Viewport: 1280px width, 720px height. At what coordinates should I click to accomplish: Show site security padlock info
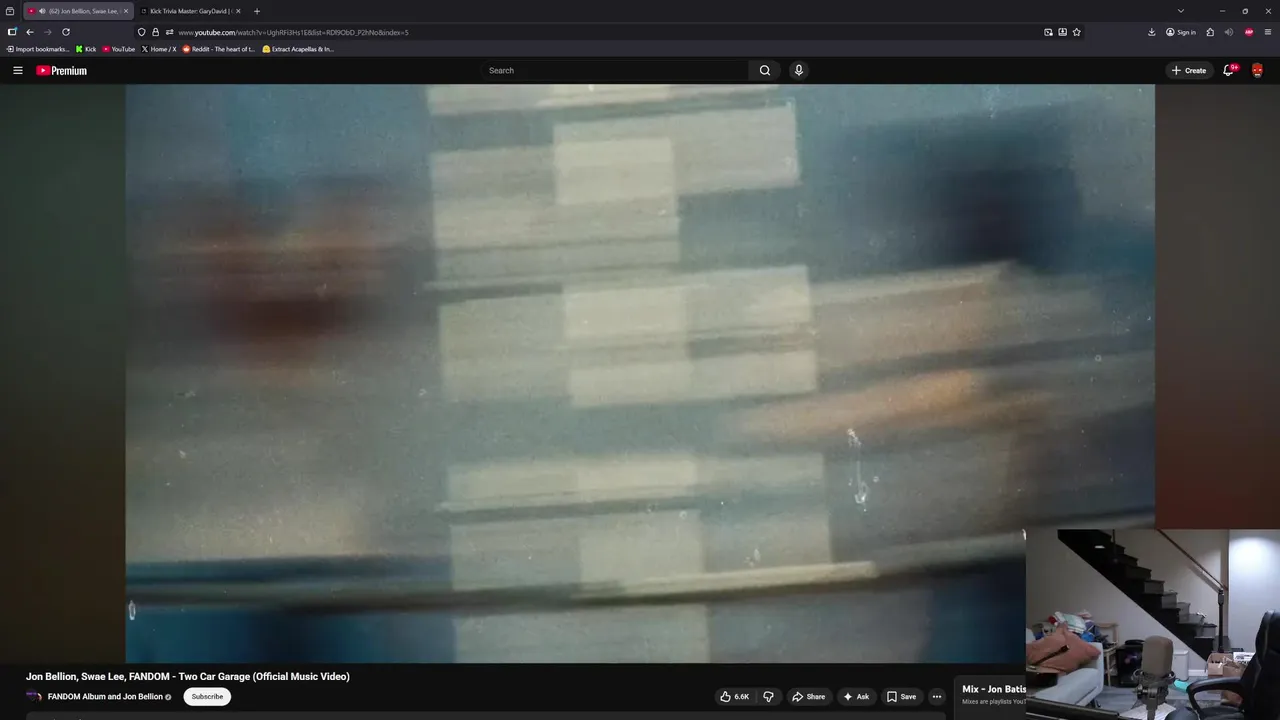point(155,32)
